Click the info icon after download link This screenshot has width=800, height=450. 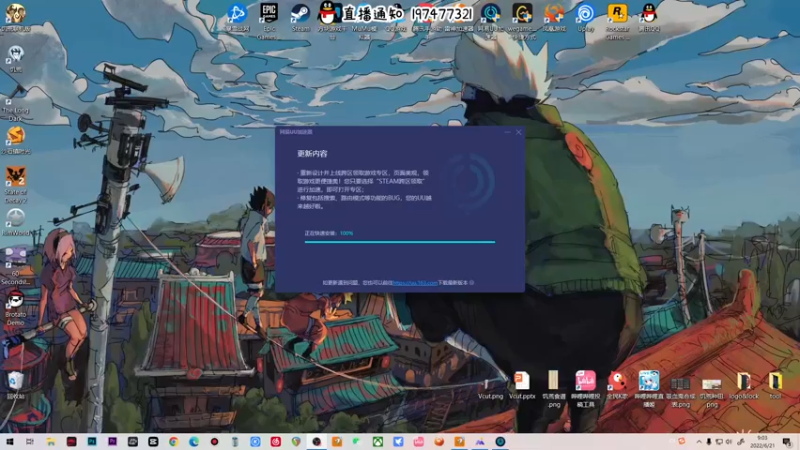[x=471, y=283]
